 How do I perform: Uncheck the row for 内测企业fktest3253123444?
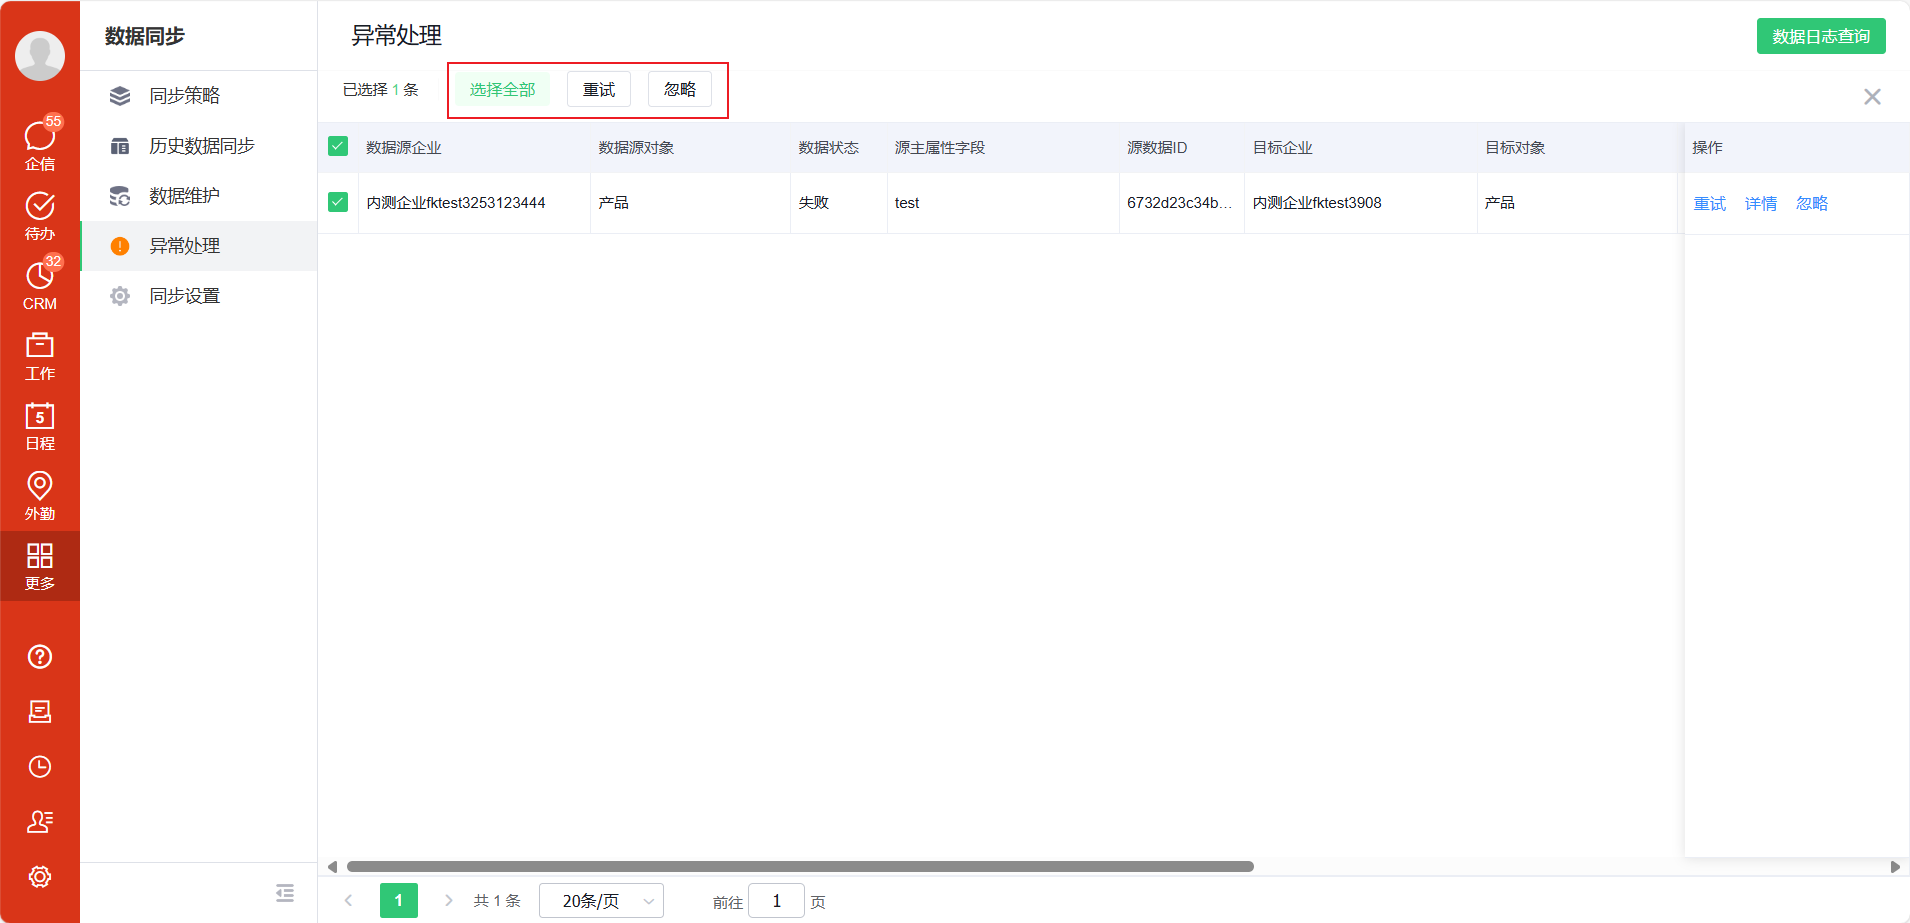coord(338,202)
